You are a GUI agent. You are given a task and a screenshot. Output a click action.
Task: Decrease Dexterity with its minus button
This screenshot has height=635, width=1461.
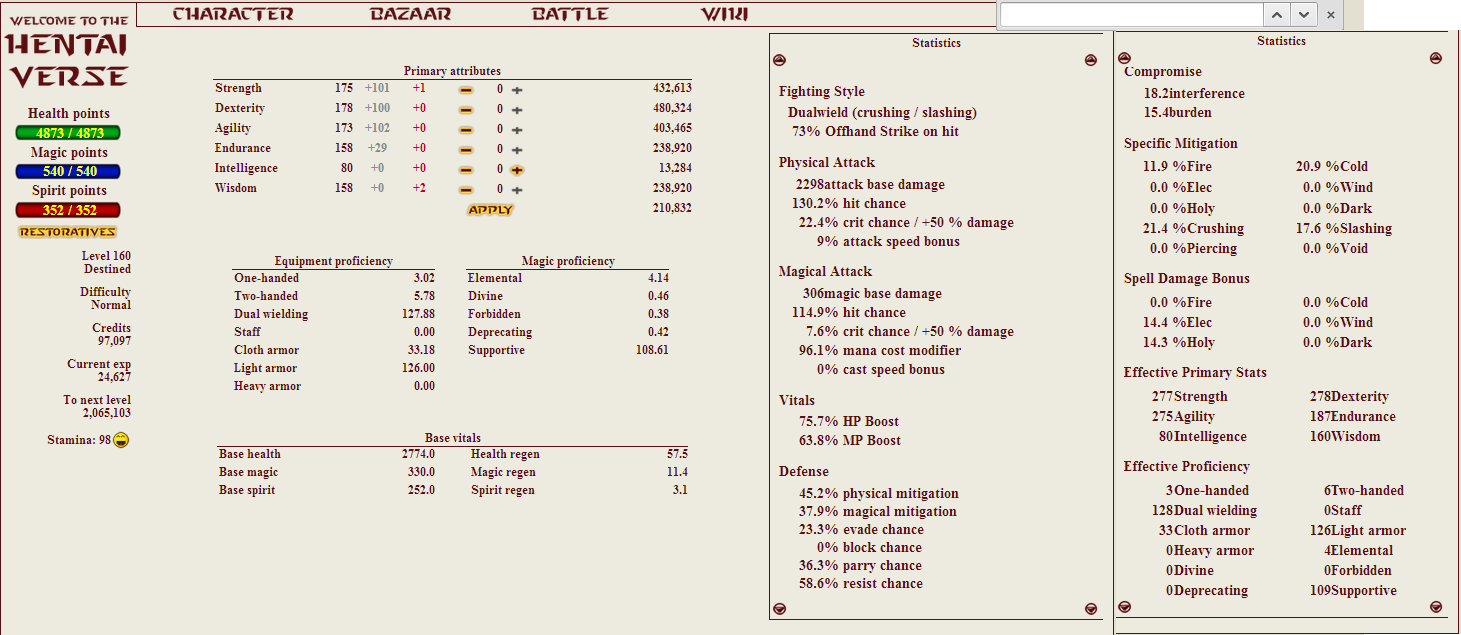[x=466, y=110]
